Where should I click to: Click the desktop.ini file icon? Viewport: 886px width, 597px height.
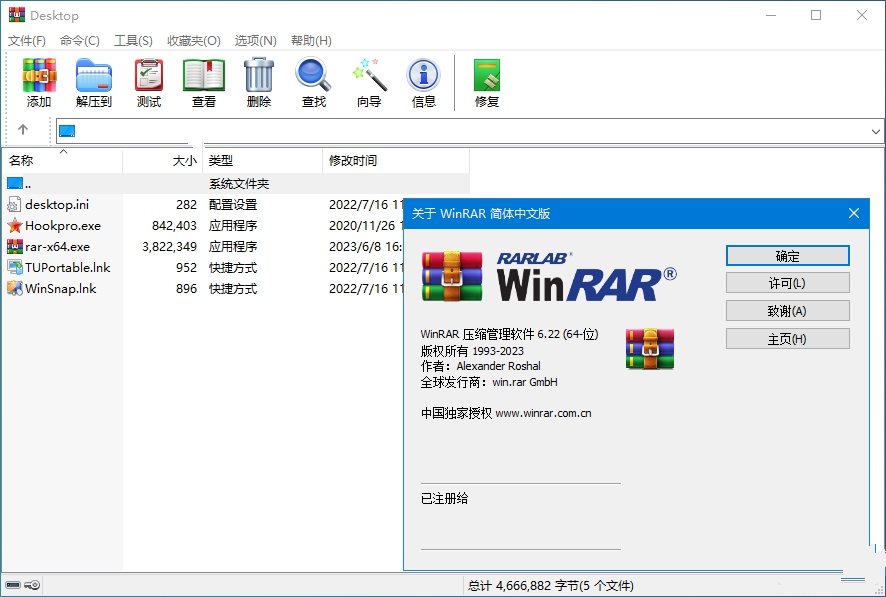tap(15, 204)
